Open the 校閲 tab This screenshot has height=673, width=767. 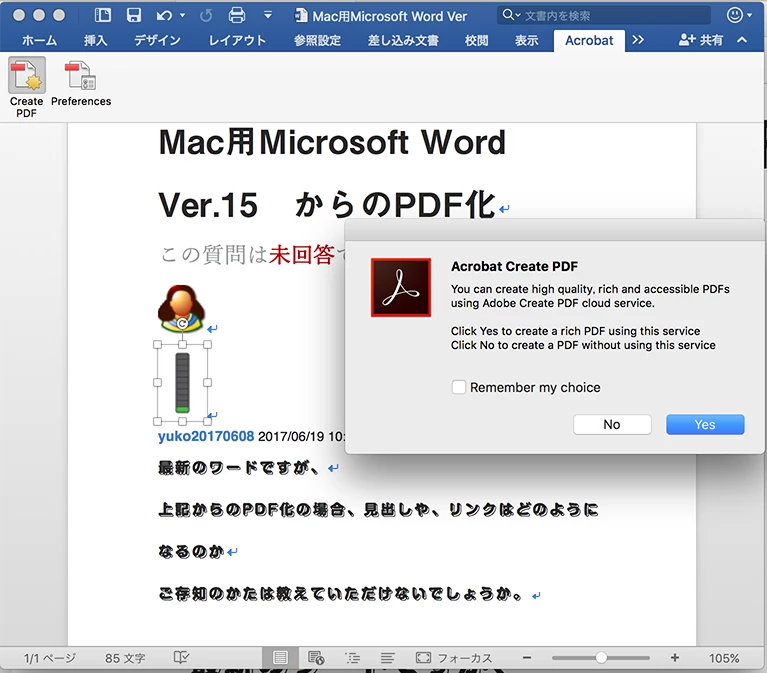pyautogui.click(x=476, y=40)
